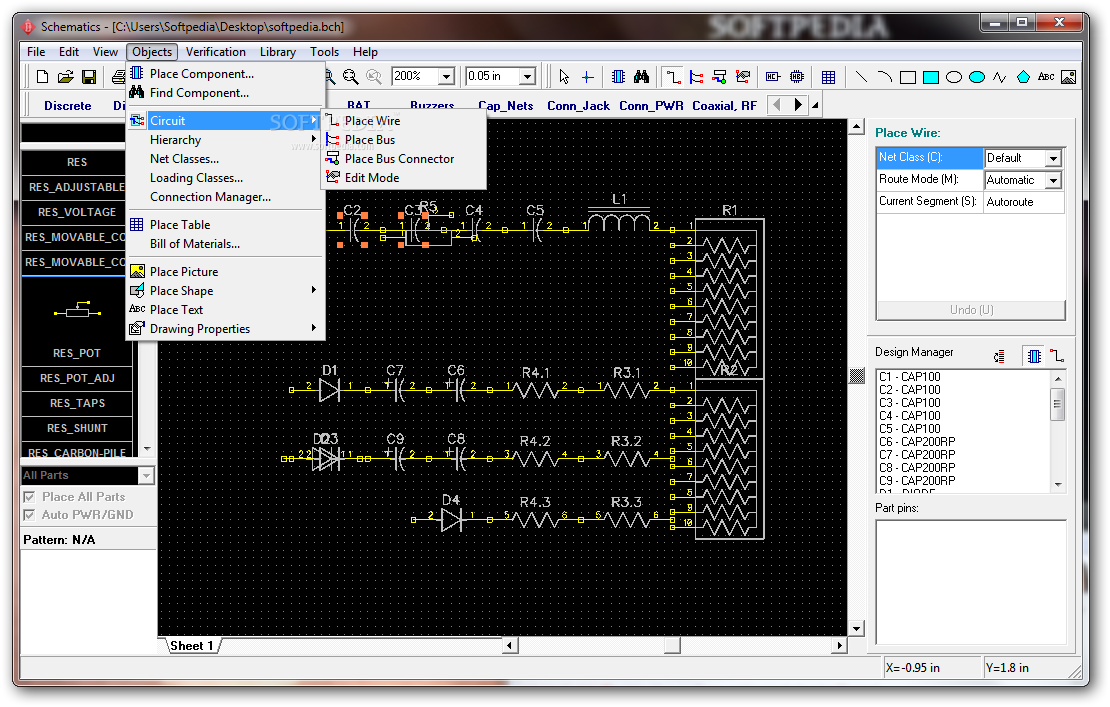Open the Verification menu
Image resolution: width=1110 pixels, height=707 pixels.
[215, 52]
